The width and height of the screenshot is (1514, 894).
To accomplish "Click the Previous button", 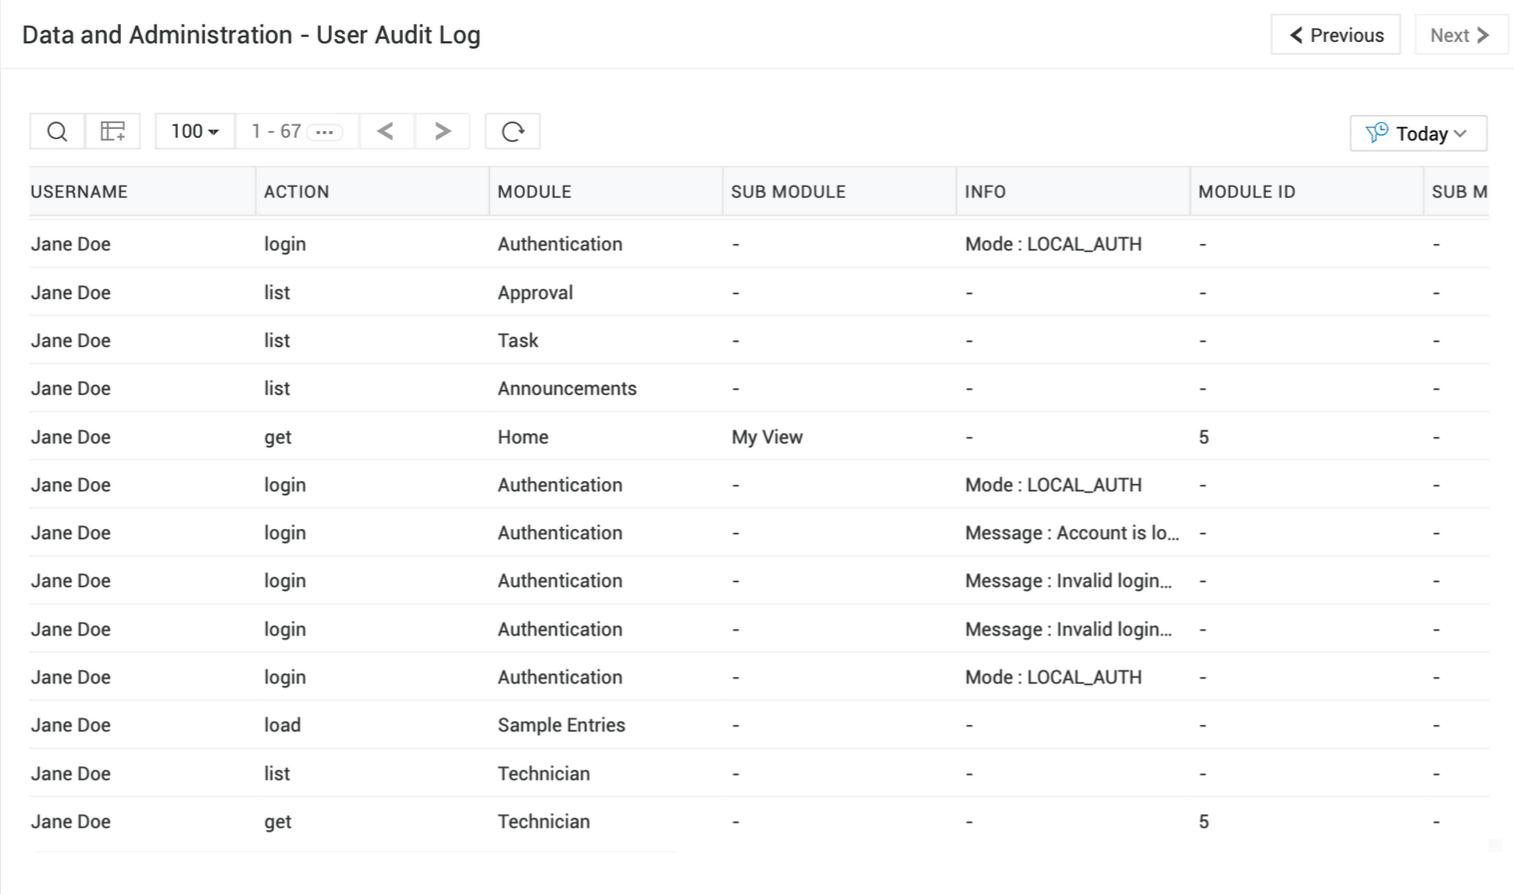I will click(x=1335, y=35).
